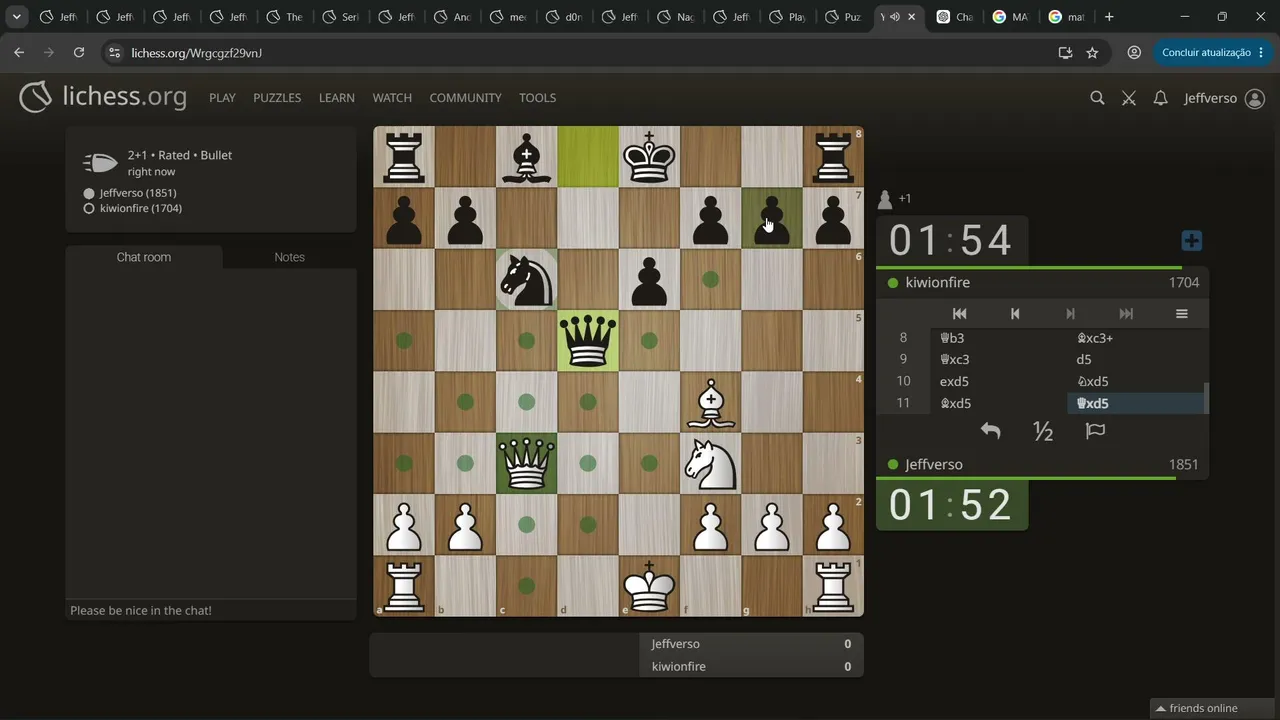Click the address bar URL
This screenshot has width=1280, height=720.
(196, 52)
